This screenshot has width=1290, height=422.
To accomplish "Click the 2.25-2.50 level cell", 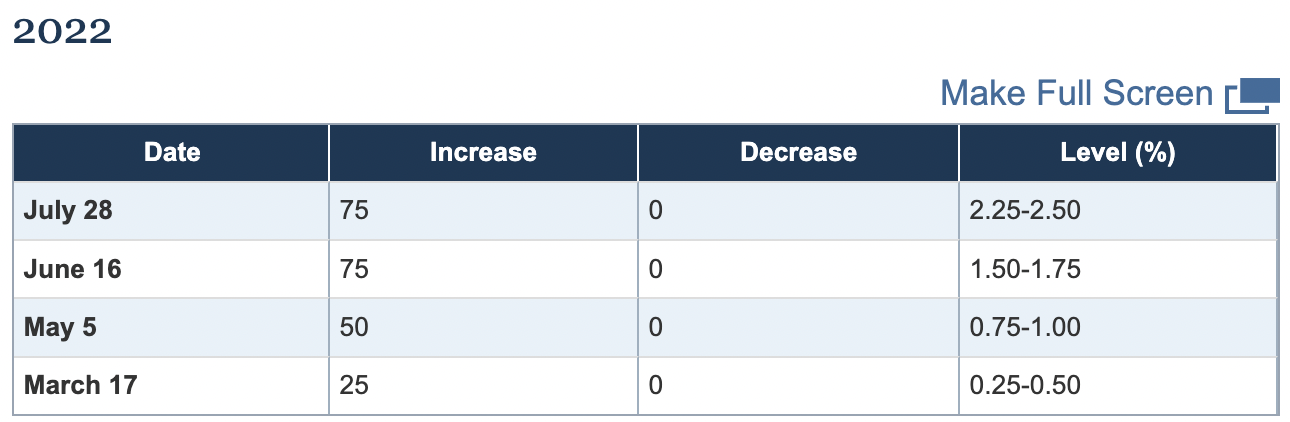I will tap(1025, 211).
